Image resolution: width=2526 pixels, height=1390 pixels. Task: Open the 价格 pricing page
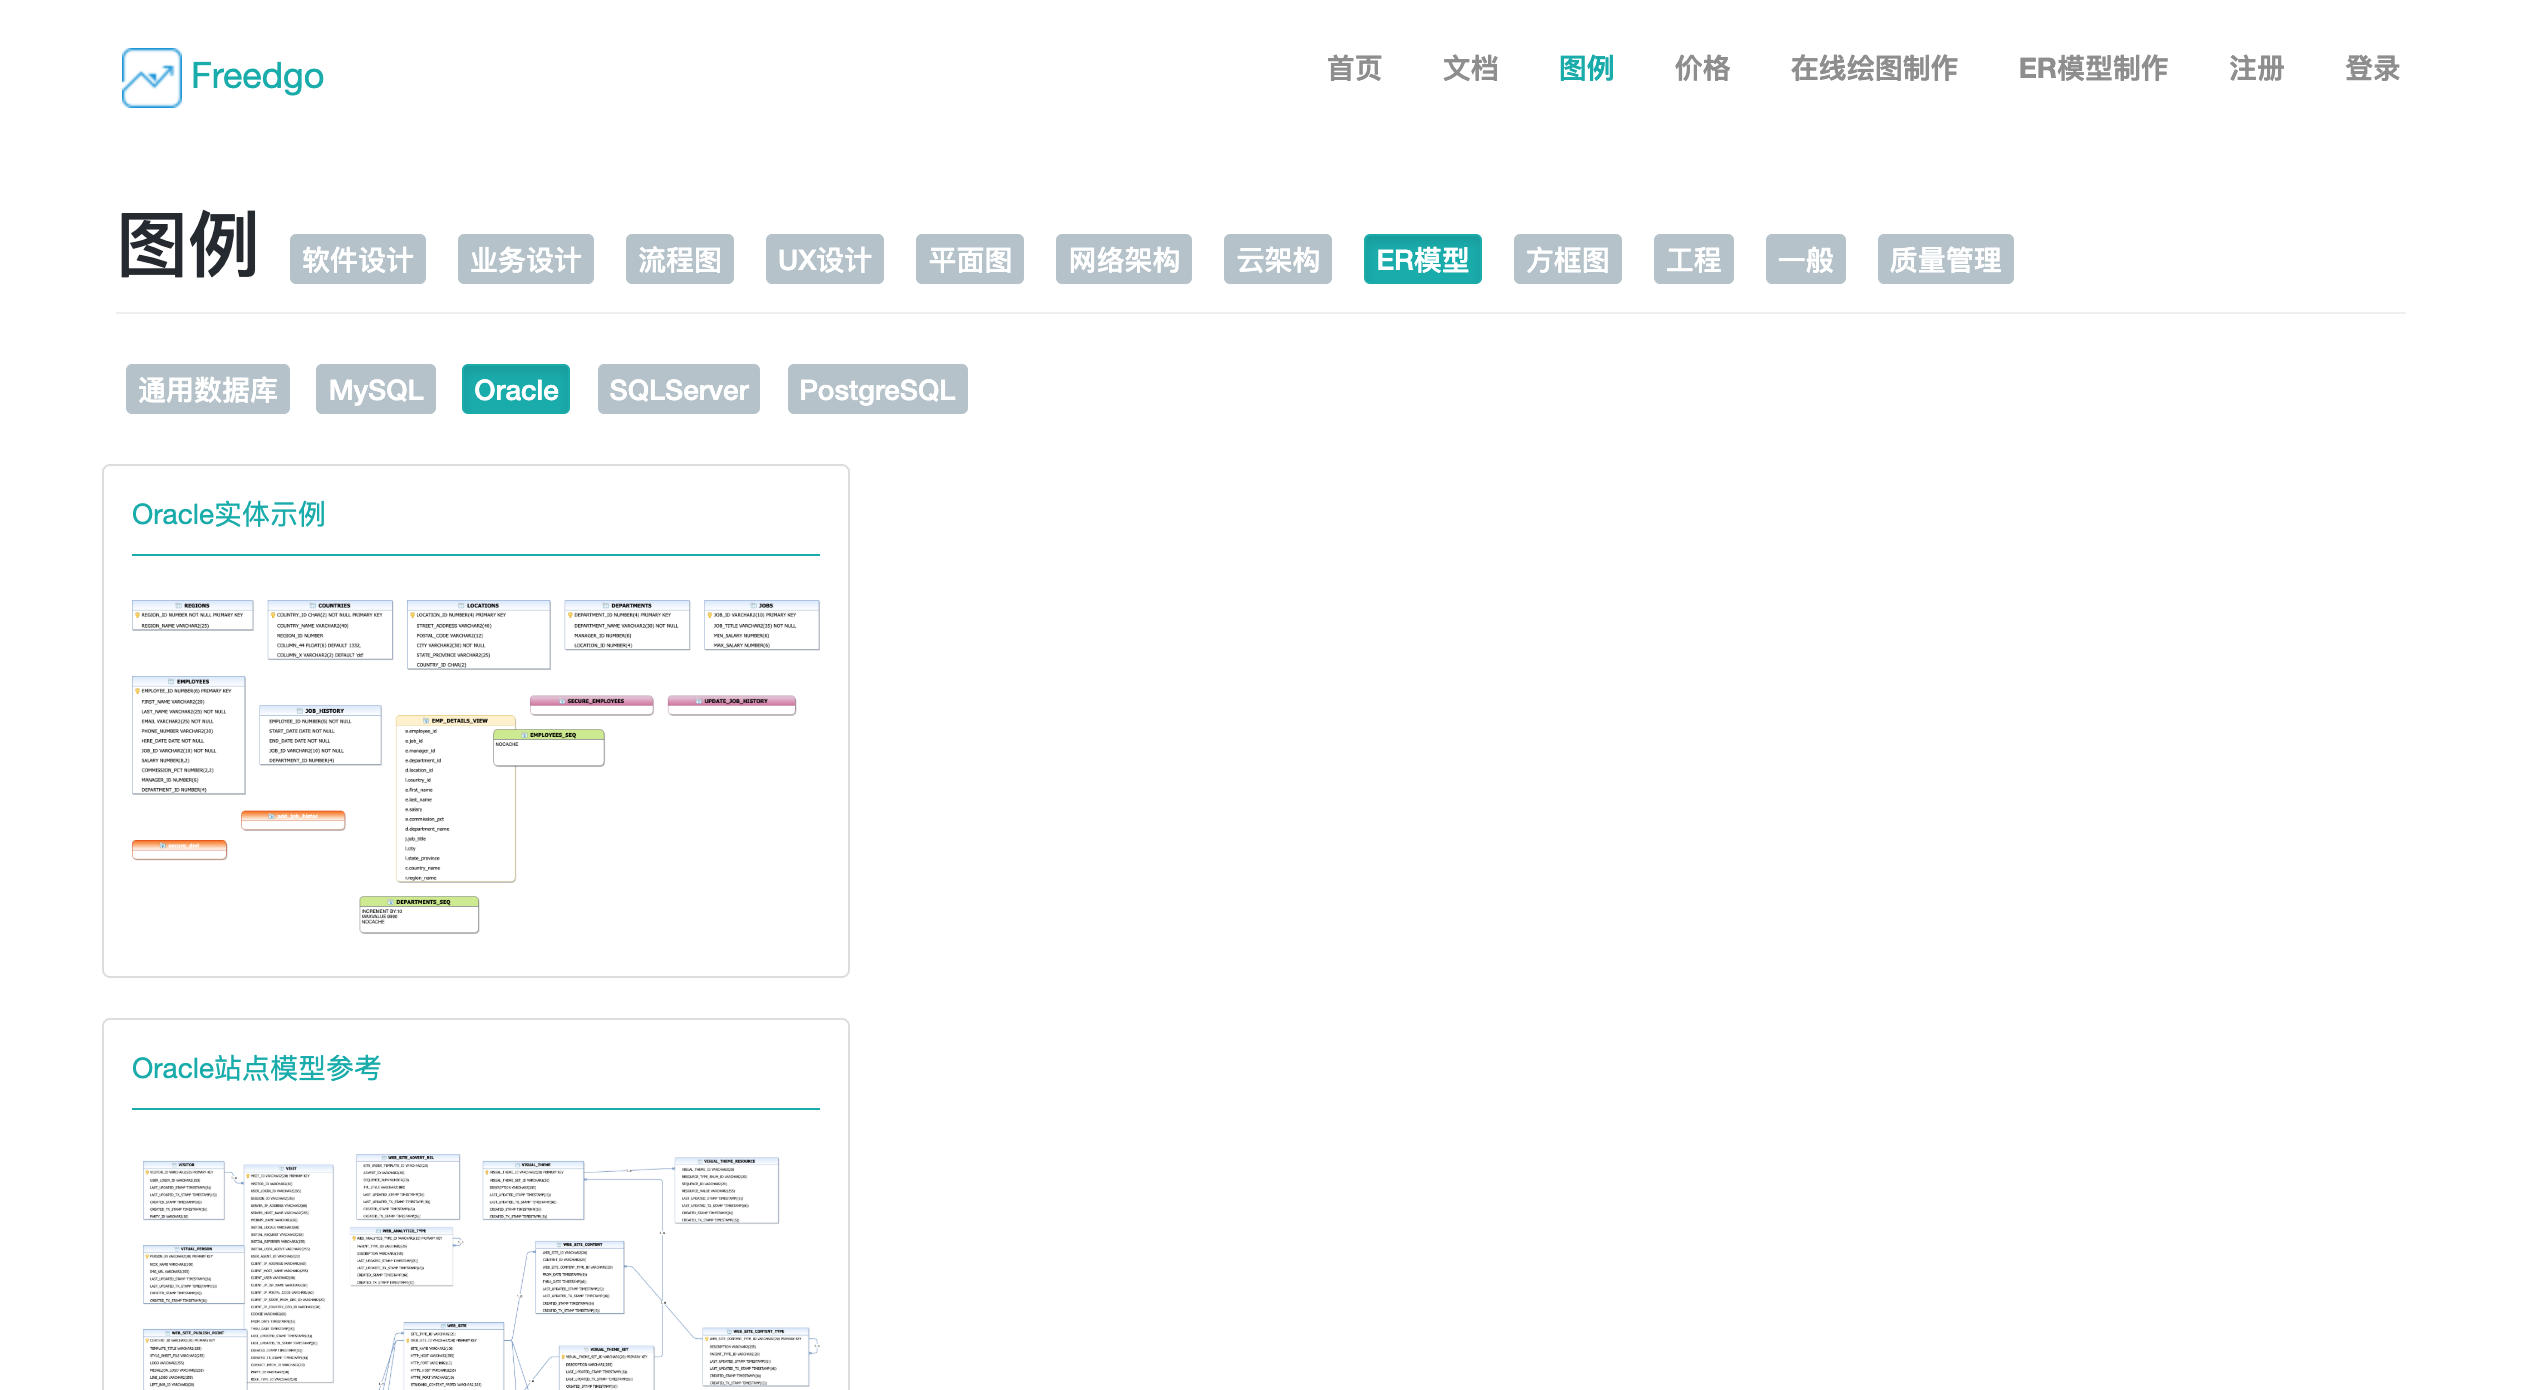coord(1702,69)
